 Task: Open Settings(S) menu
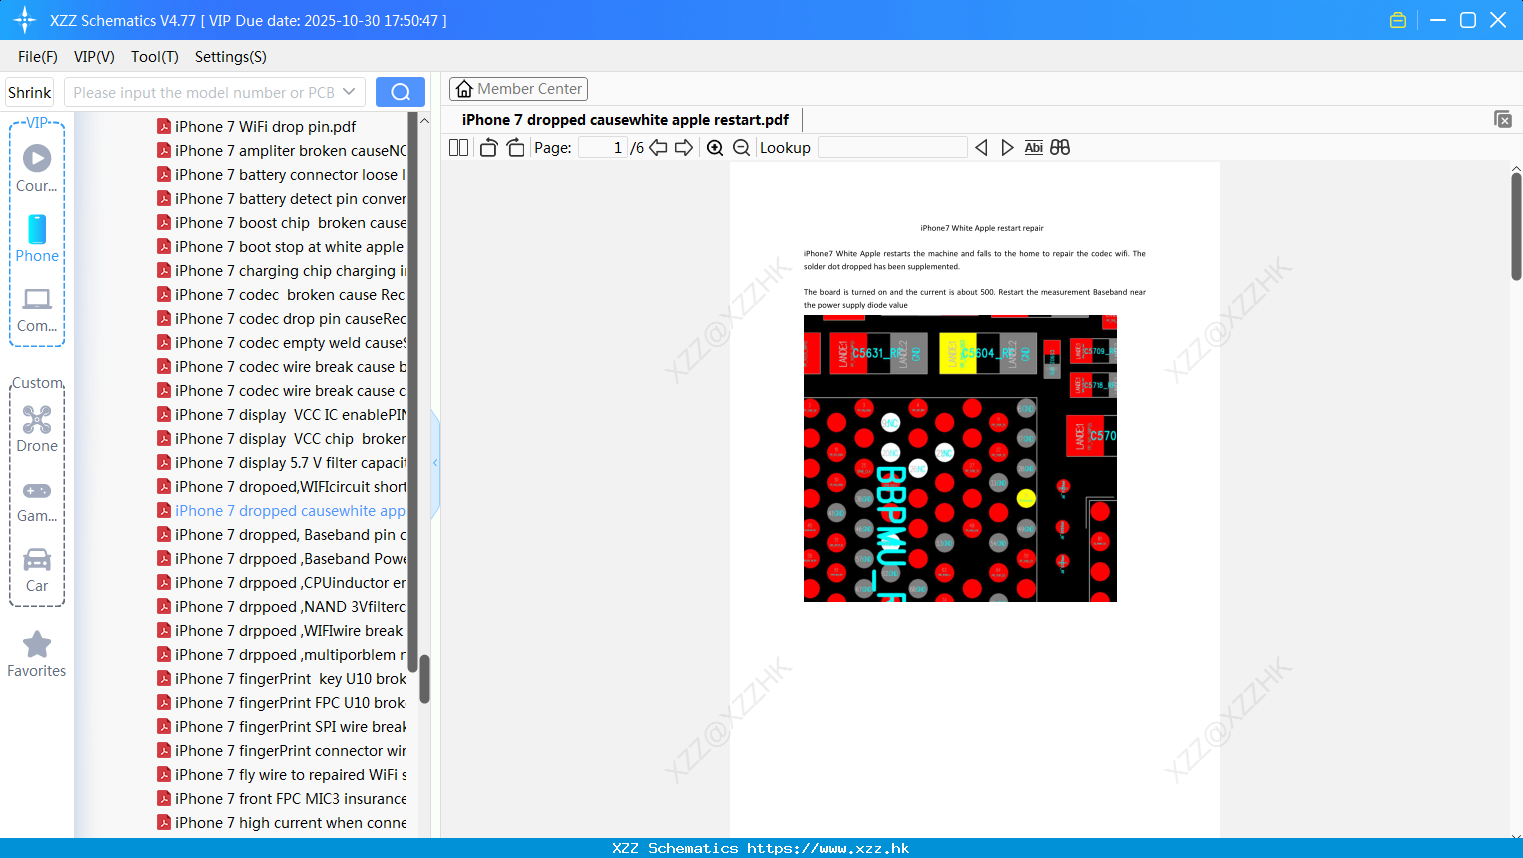tap(231, 57)
